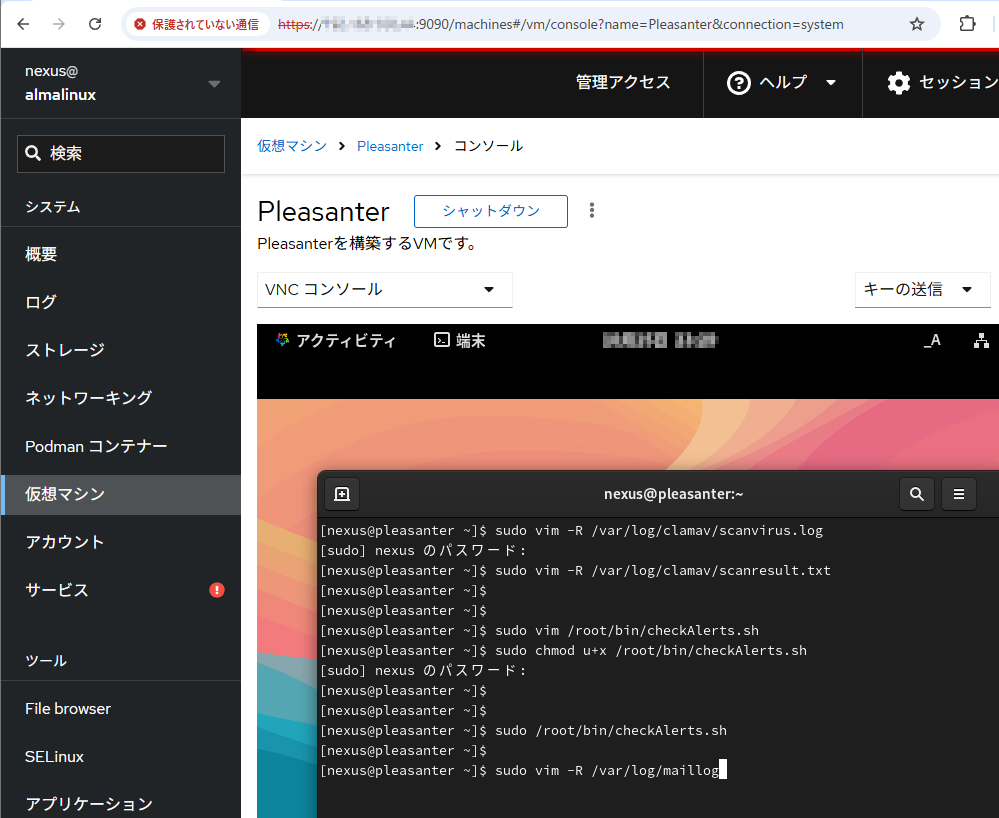Expand the ヘルプ menu

coord(783,83)
